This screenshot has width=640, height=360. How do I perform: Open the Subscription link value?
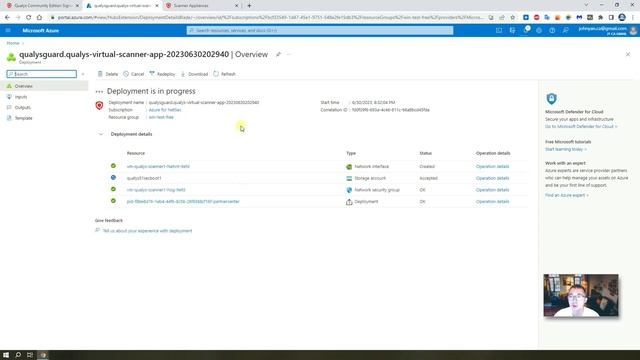[x=165, y=110]
